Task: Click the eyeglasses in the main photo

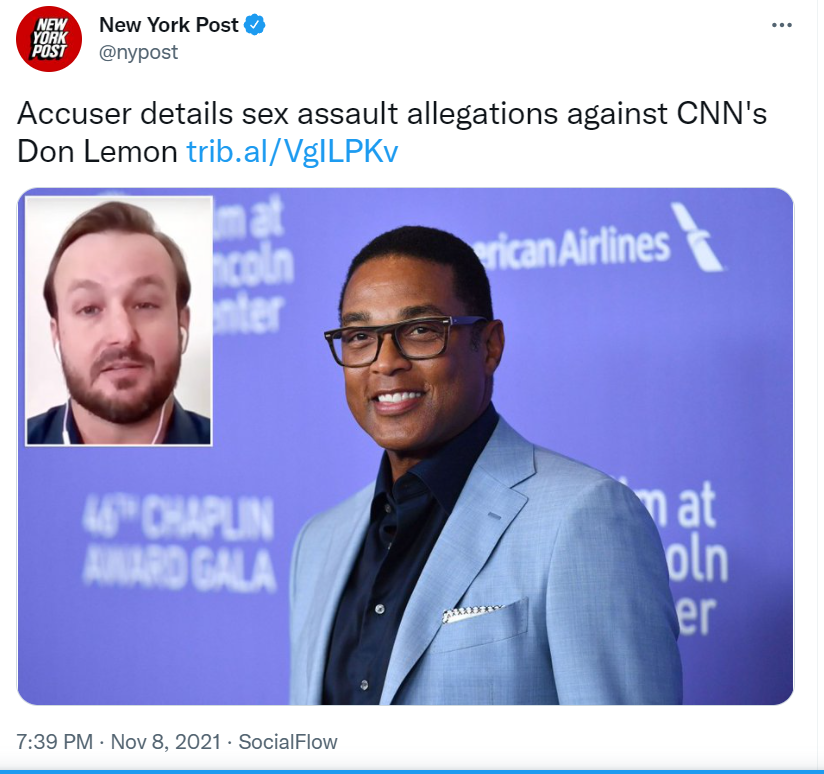Action: pyautogui.click(x=405, y=339)
